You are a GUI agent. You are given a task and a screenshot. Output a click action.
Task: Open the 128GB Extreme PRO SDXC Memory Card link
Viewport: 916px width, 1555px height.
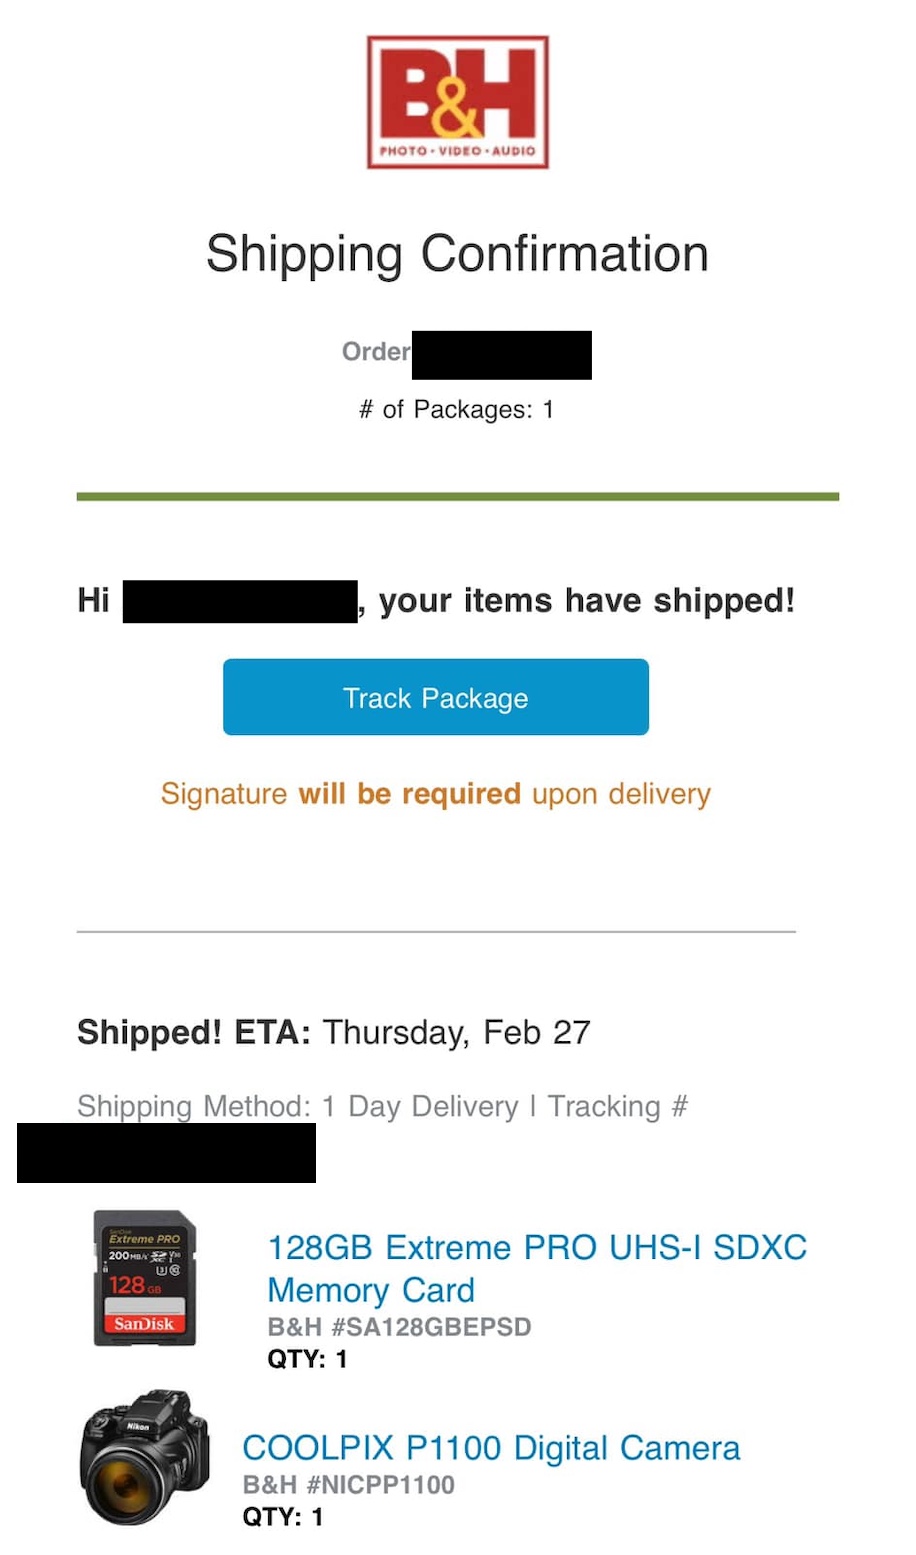537,1268
